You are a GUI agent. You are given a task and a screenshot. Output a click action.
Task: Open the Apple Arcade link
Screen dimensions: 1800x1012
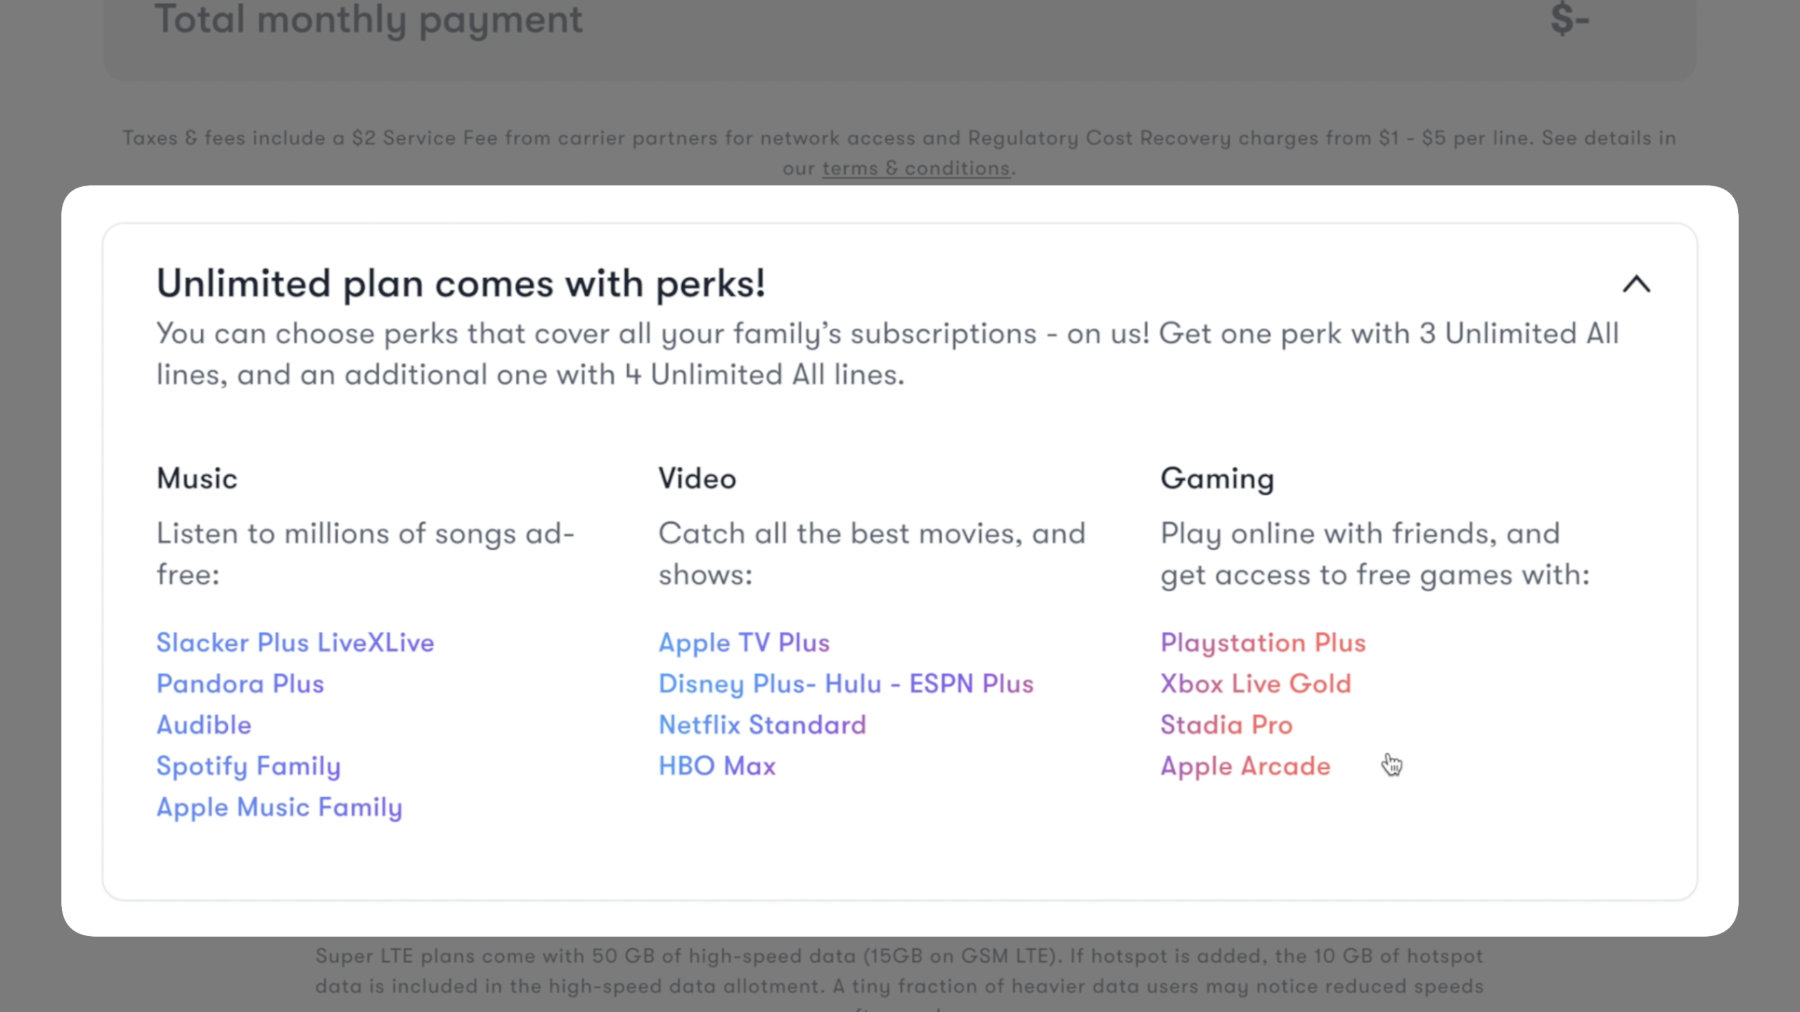click(x=1245, y=767)
